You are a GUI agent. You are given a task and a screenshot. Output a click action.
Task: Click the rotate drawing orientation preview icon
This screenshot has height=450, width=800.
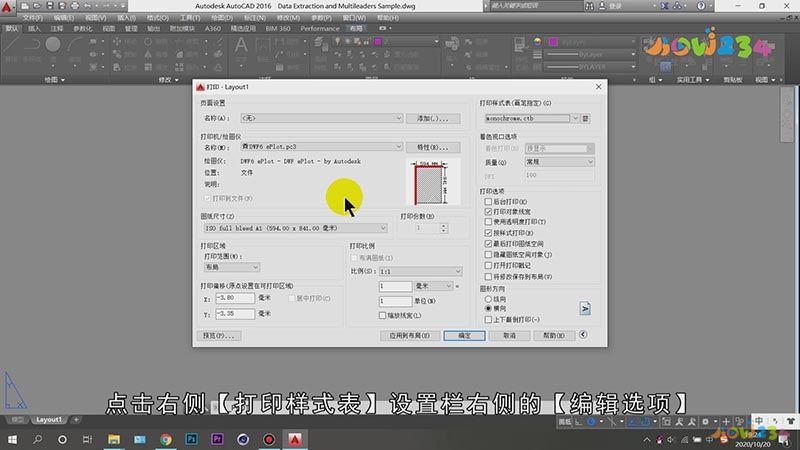(x=585, y=308)
